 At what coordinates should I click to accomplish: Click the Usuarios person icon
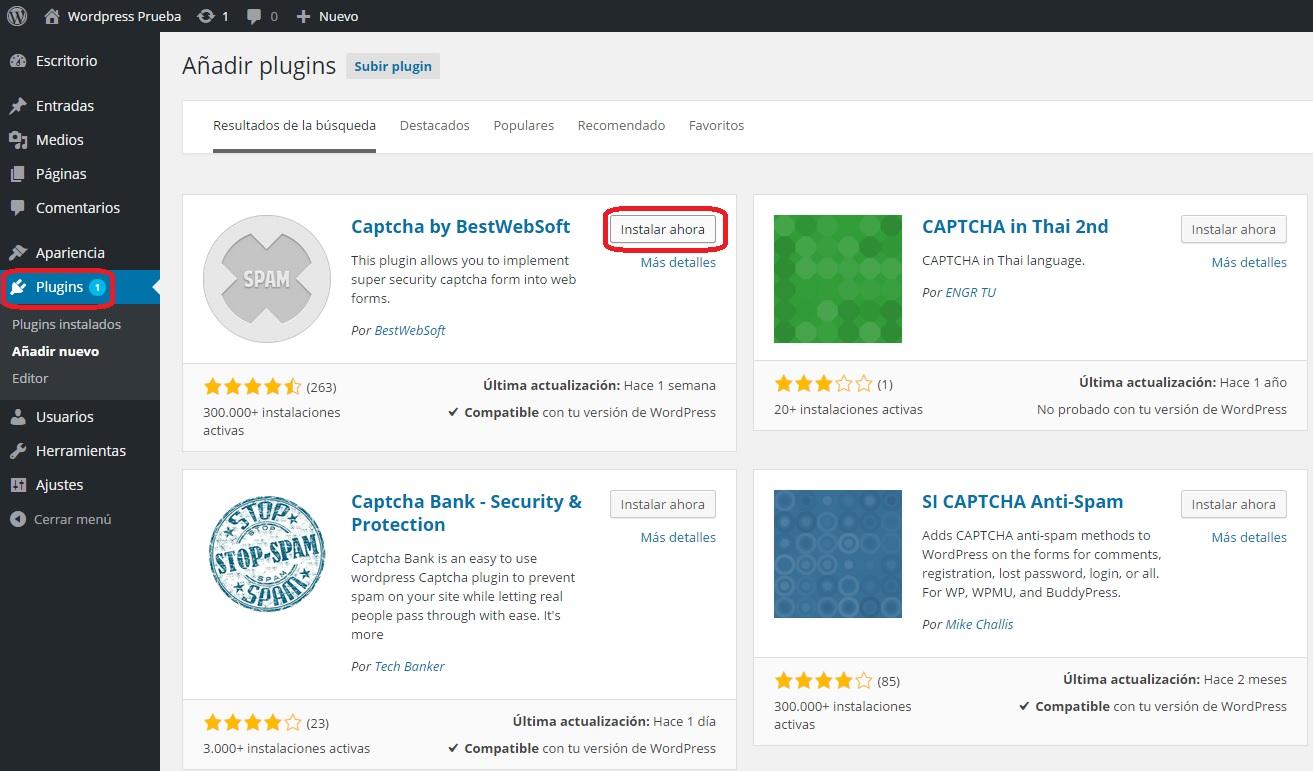[17, 417]
